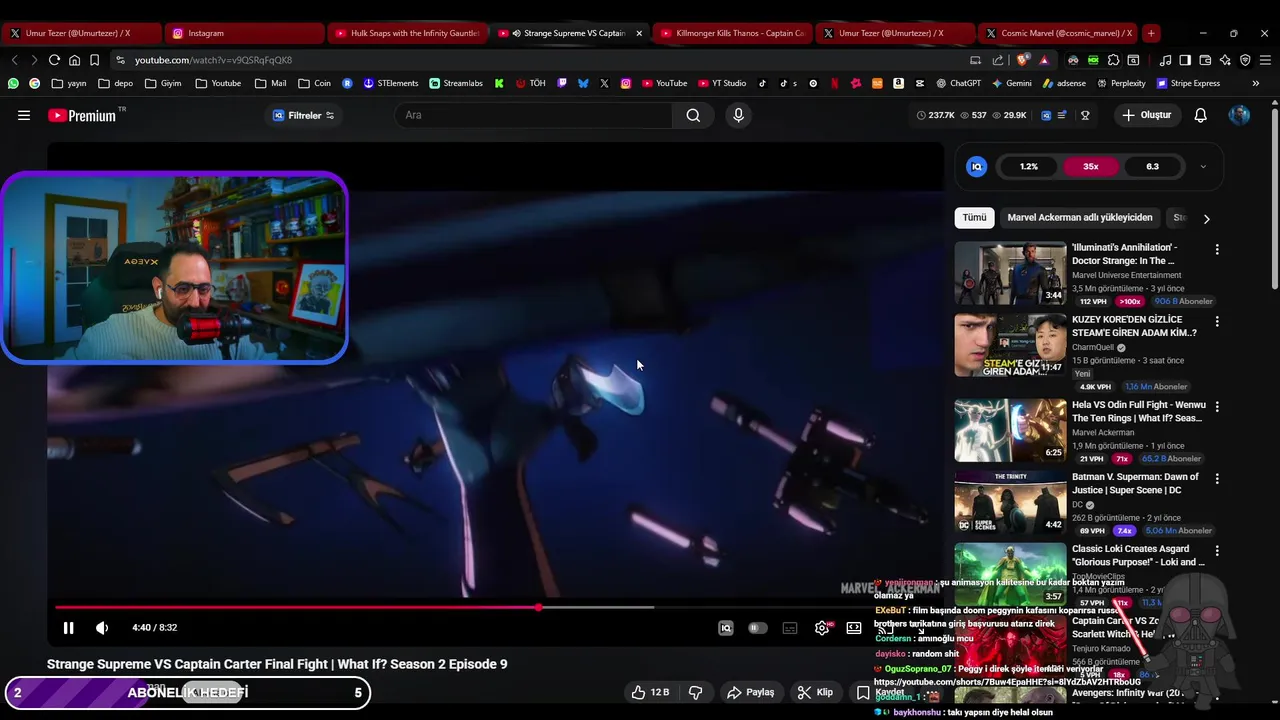
Task: Open options for Batman V. Superman video
Action: [x=1217, y=479]
